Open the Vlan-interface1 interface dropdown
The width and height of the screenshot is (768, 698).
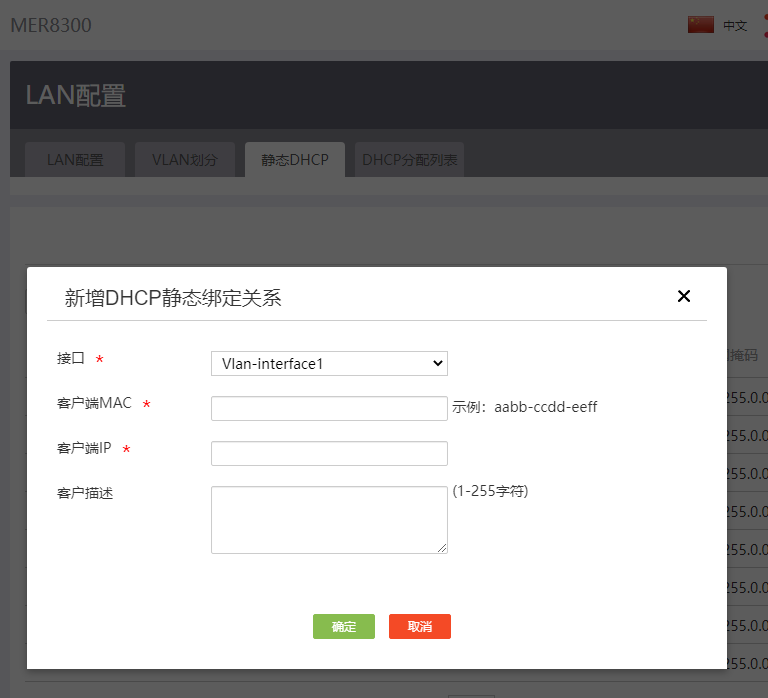[x=329, y=363]
